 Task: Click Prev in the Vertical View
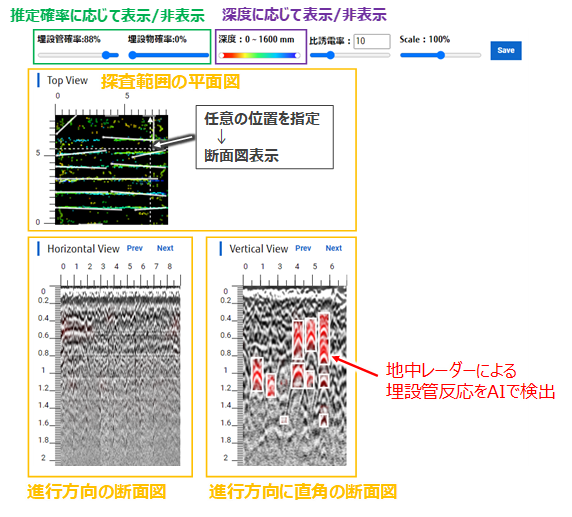[303, 248]
